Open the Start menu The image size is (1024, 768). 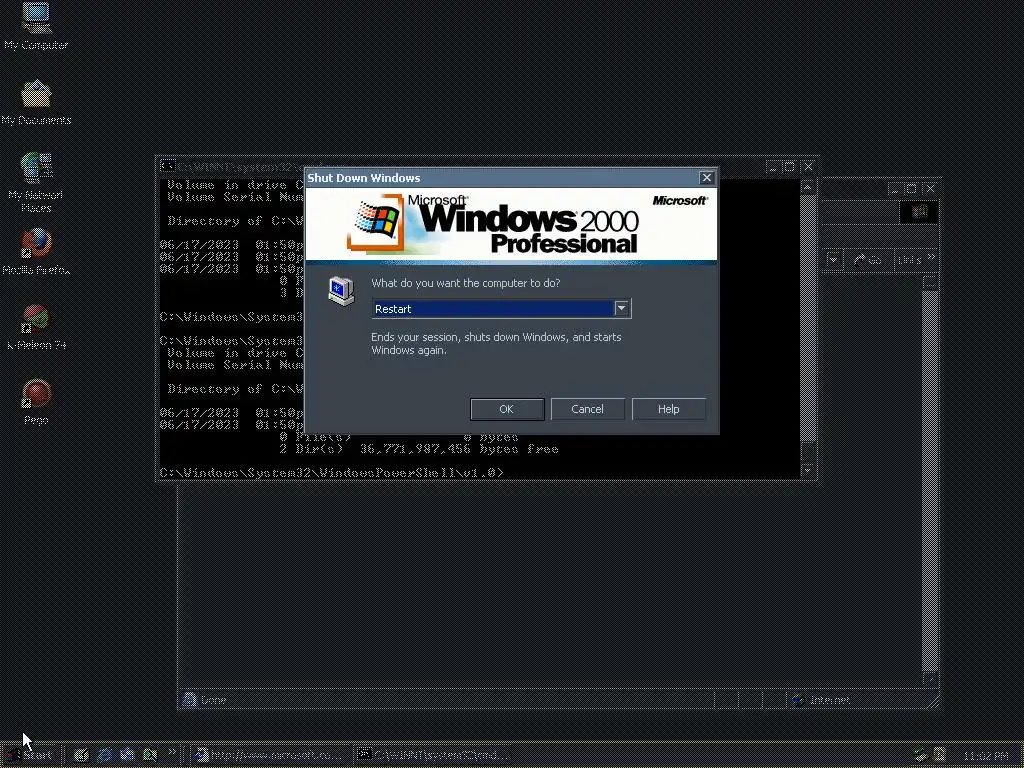29,755
